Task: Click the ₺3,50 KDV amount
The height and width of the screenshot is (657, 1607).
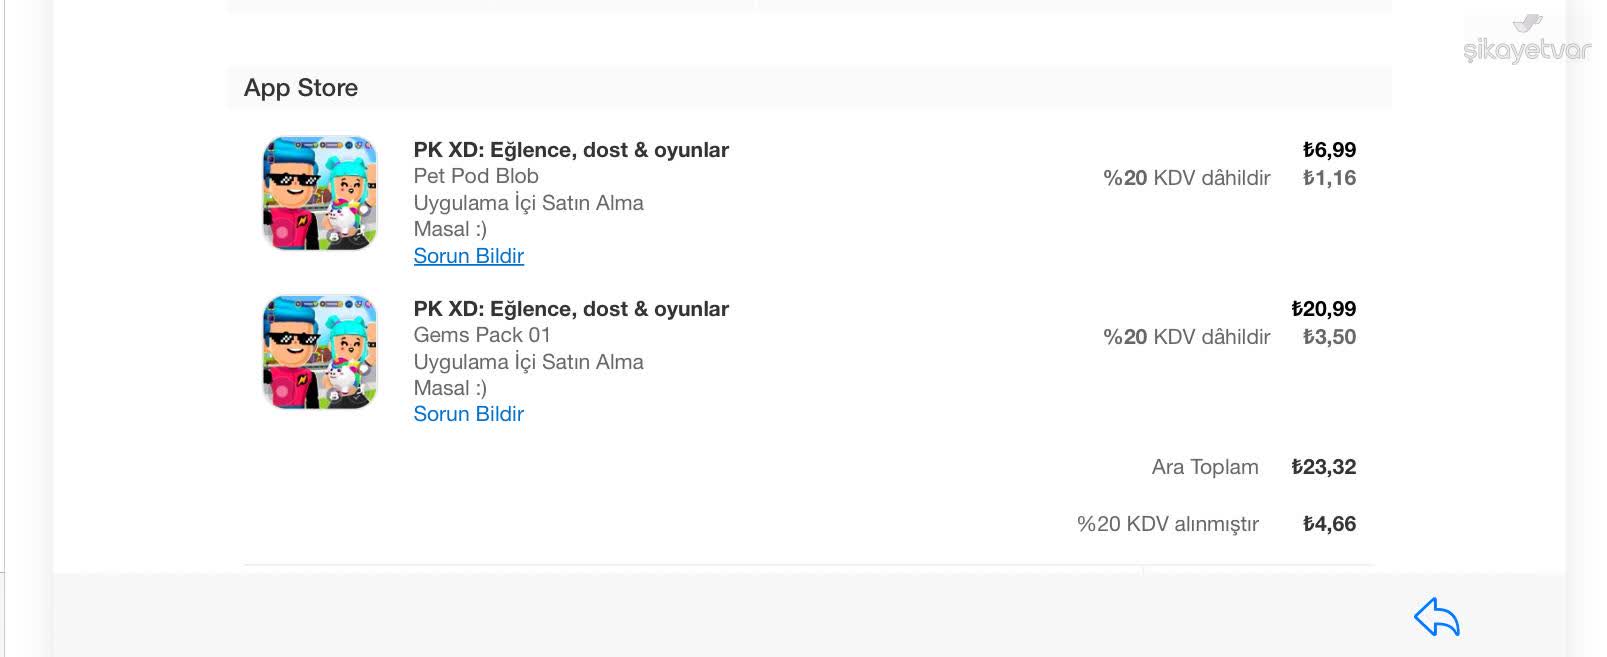Action: [x=1329, y=337]
